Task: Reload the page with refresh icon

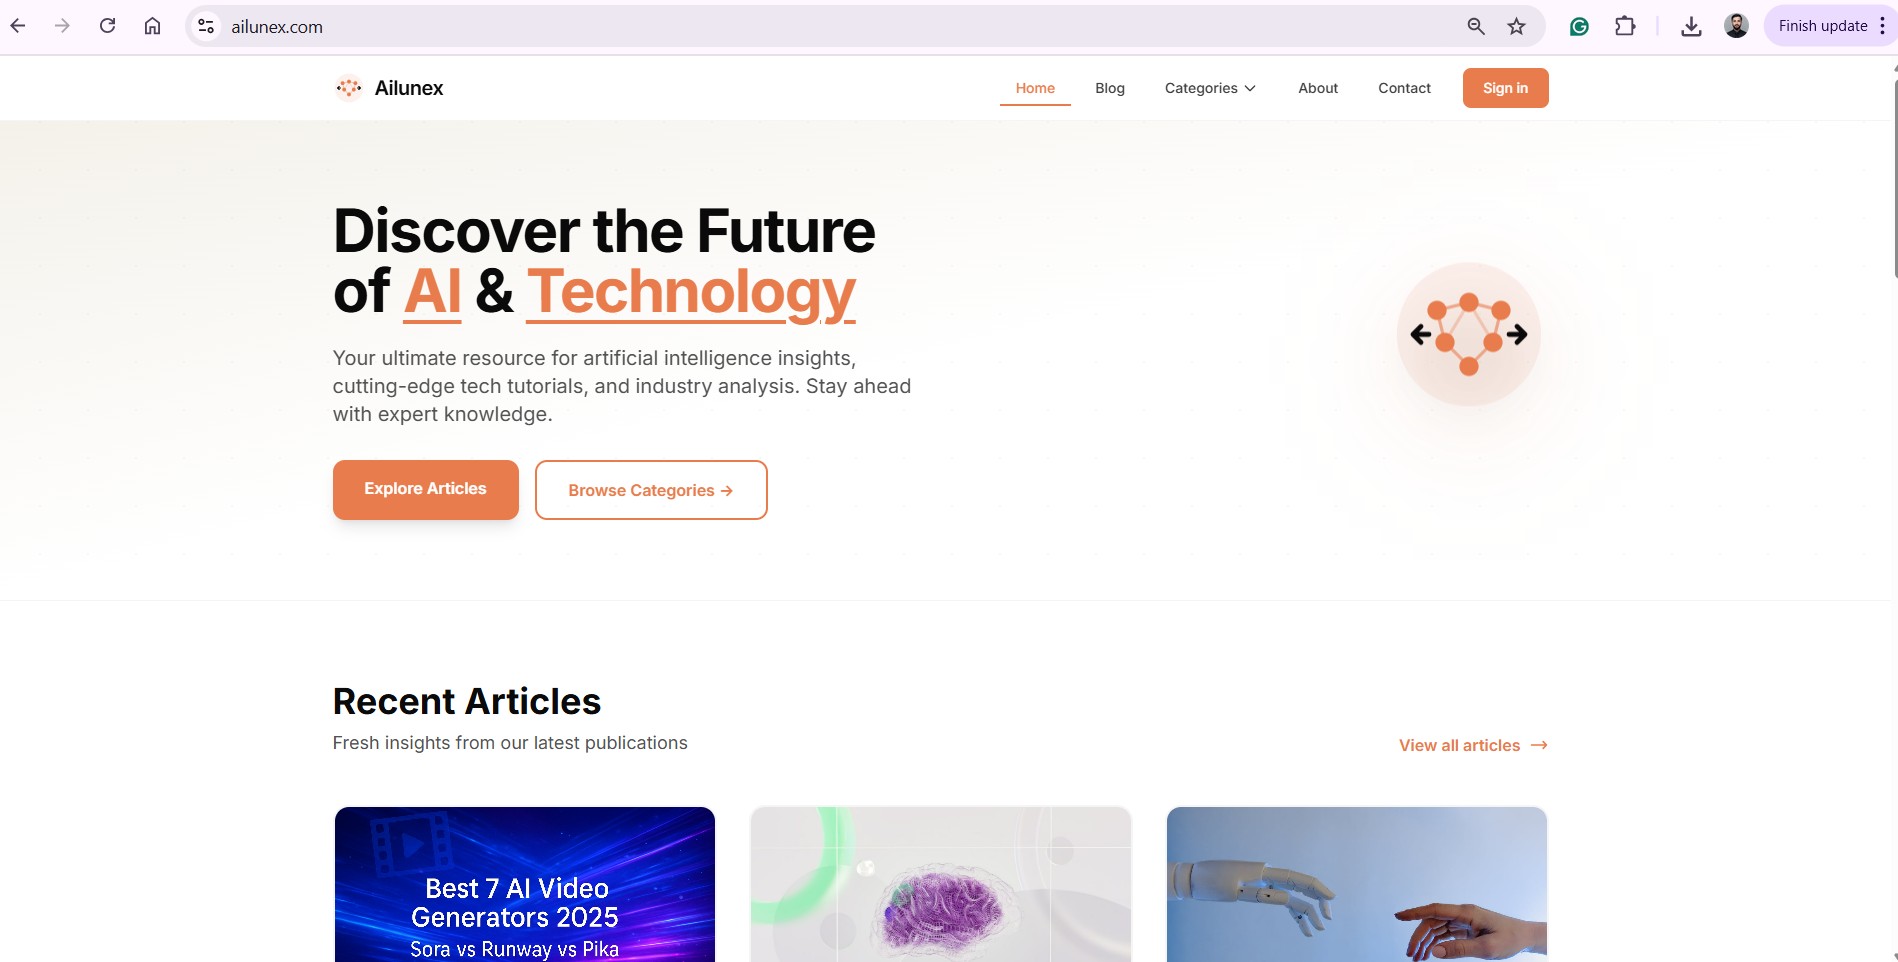Action: [107, 26]
